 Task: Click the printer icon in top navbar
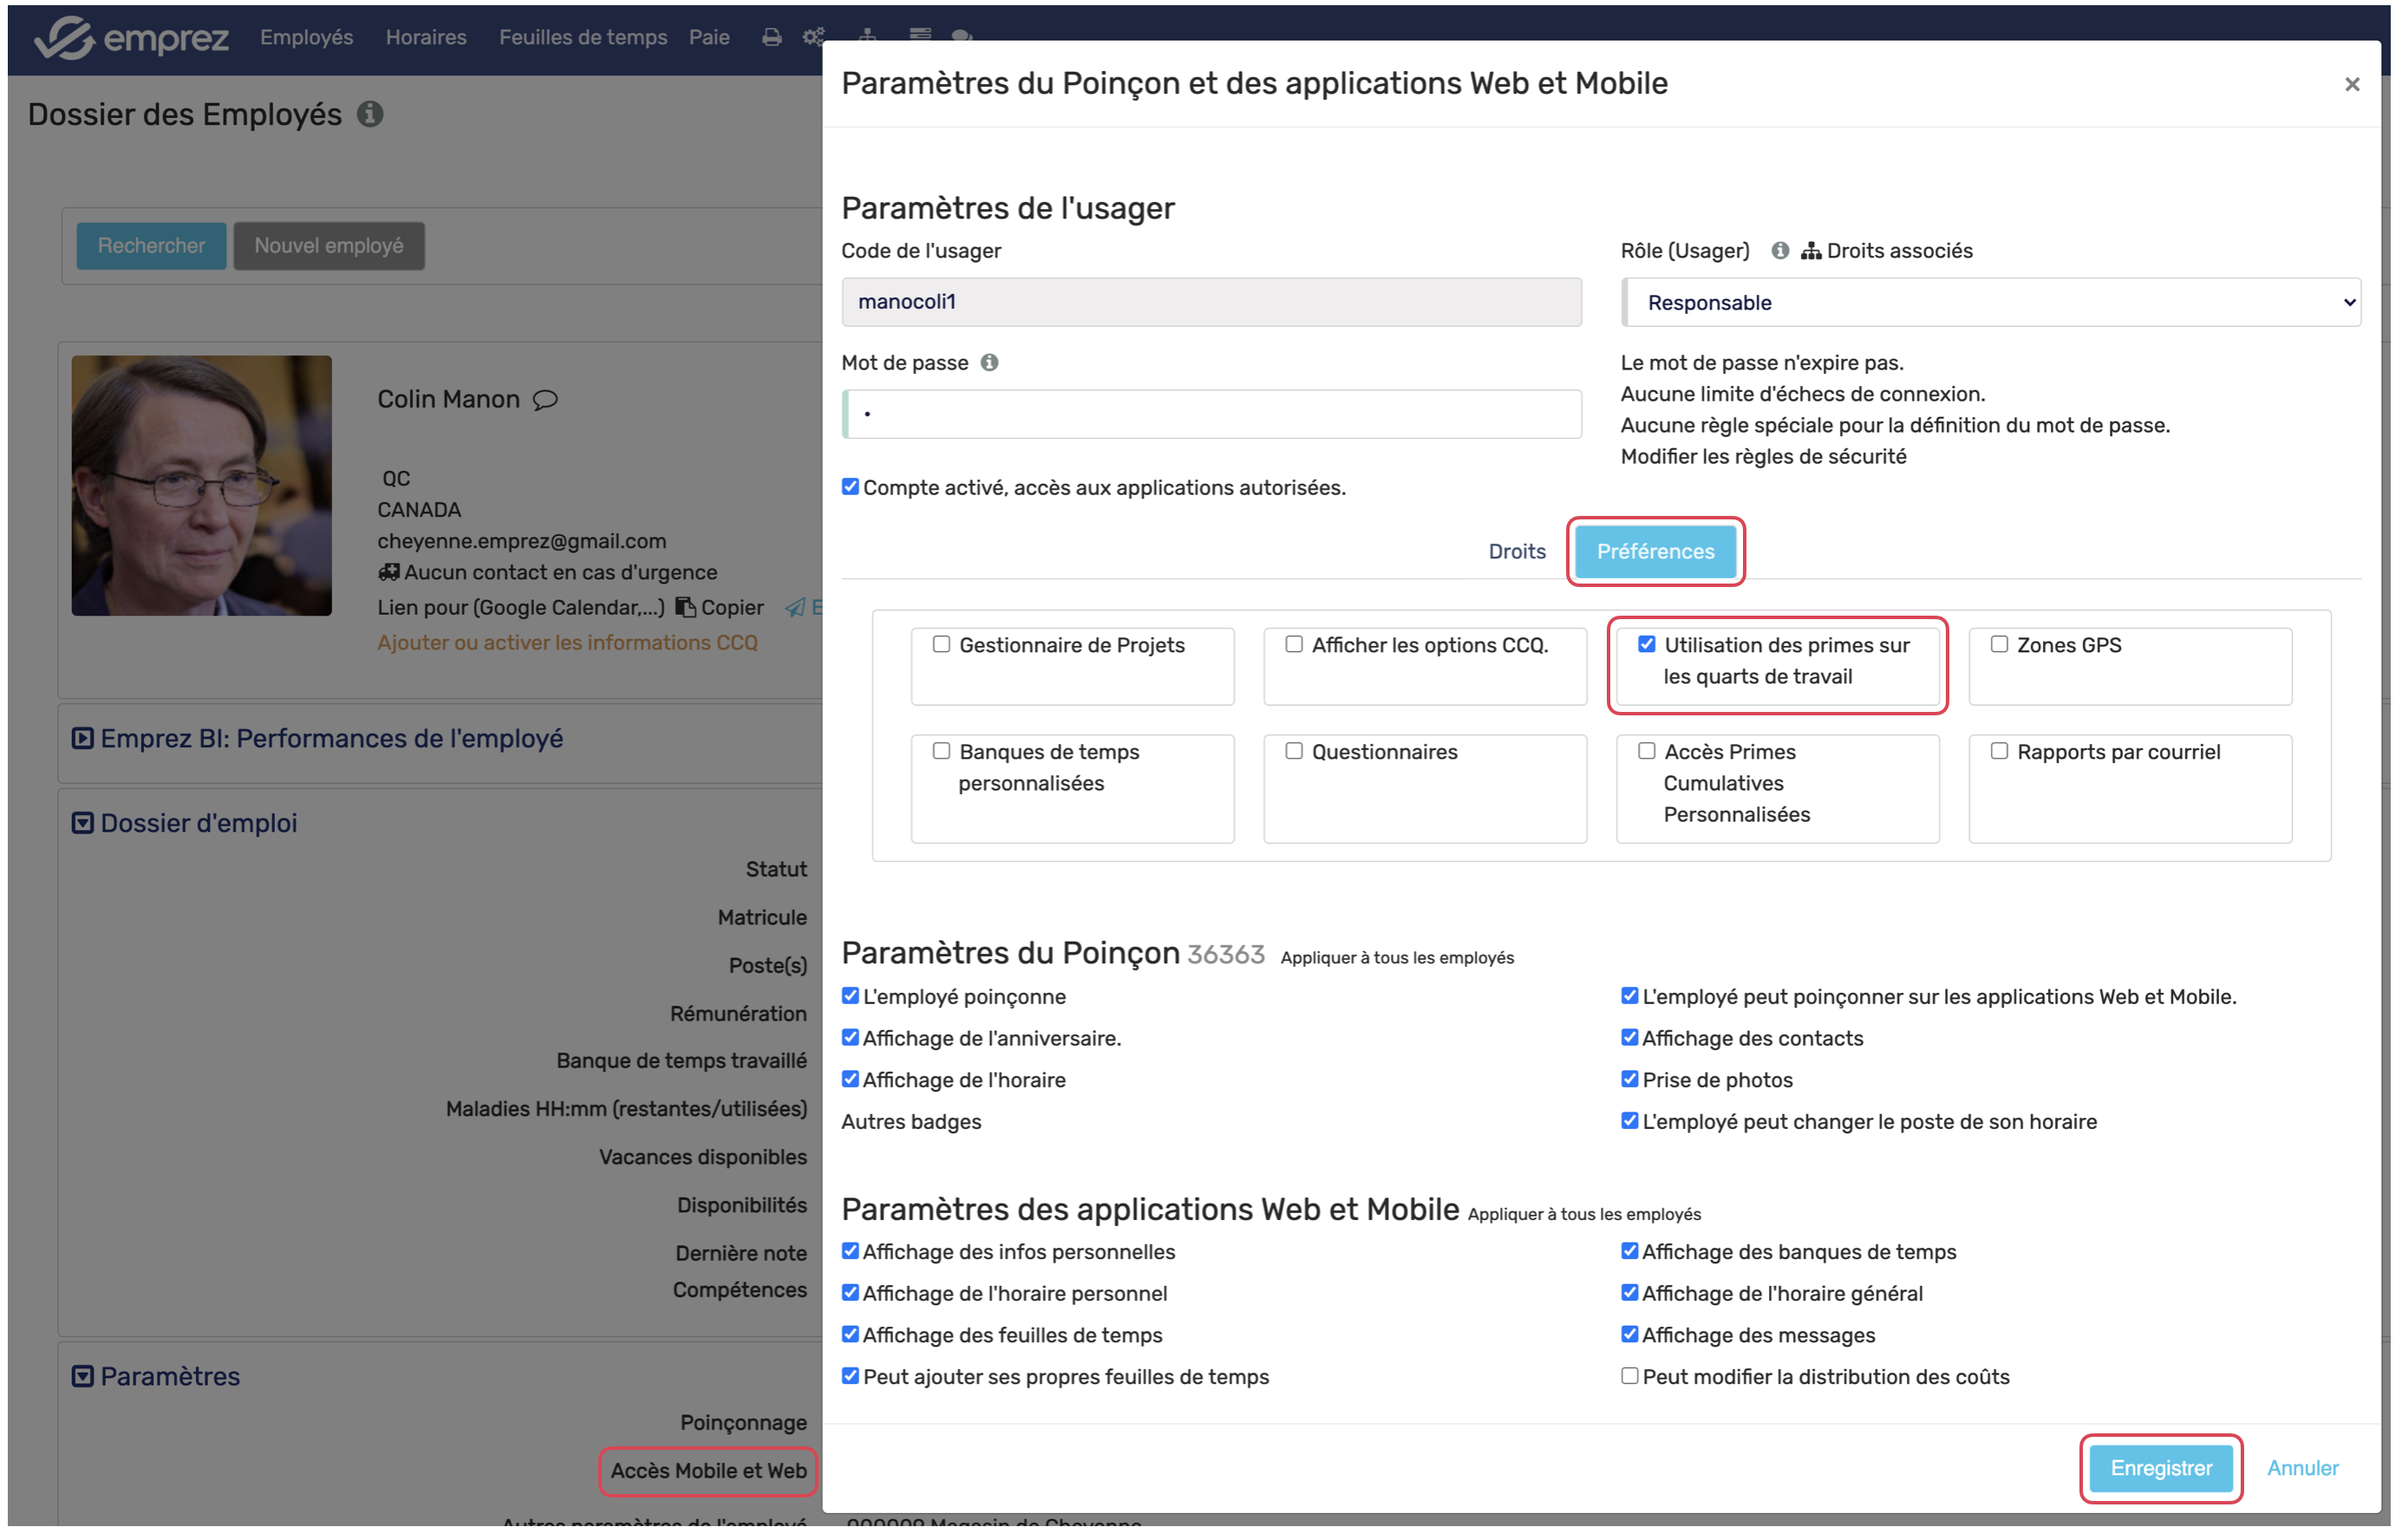pyautogui.click(x=771, y=37)
